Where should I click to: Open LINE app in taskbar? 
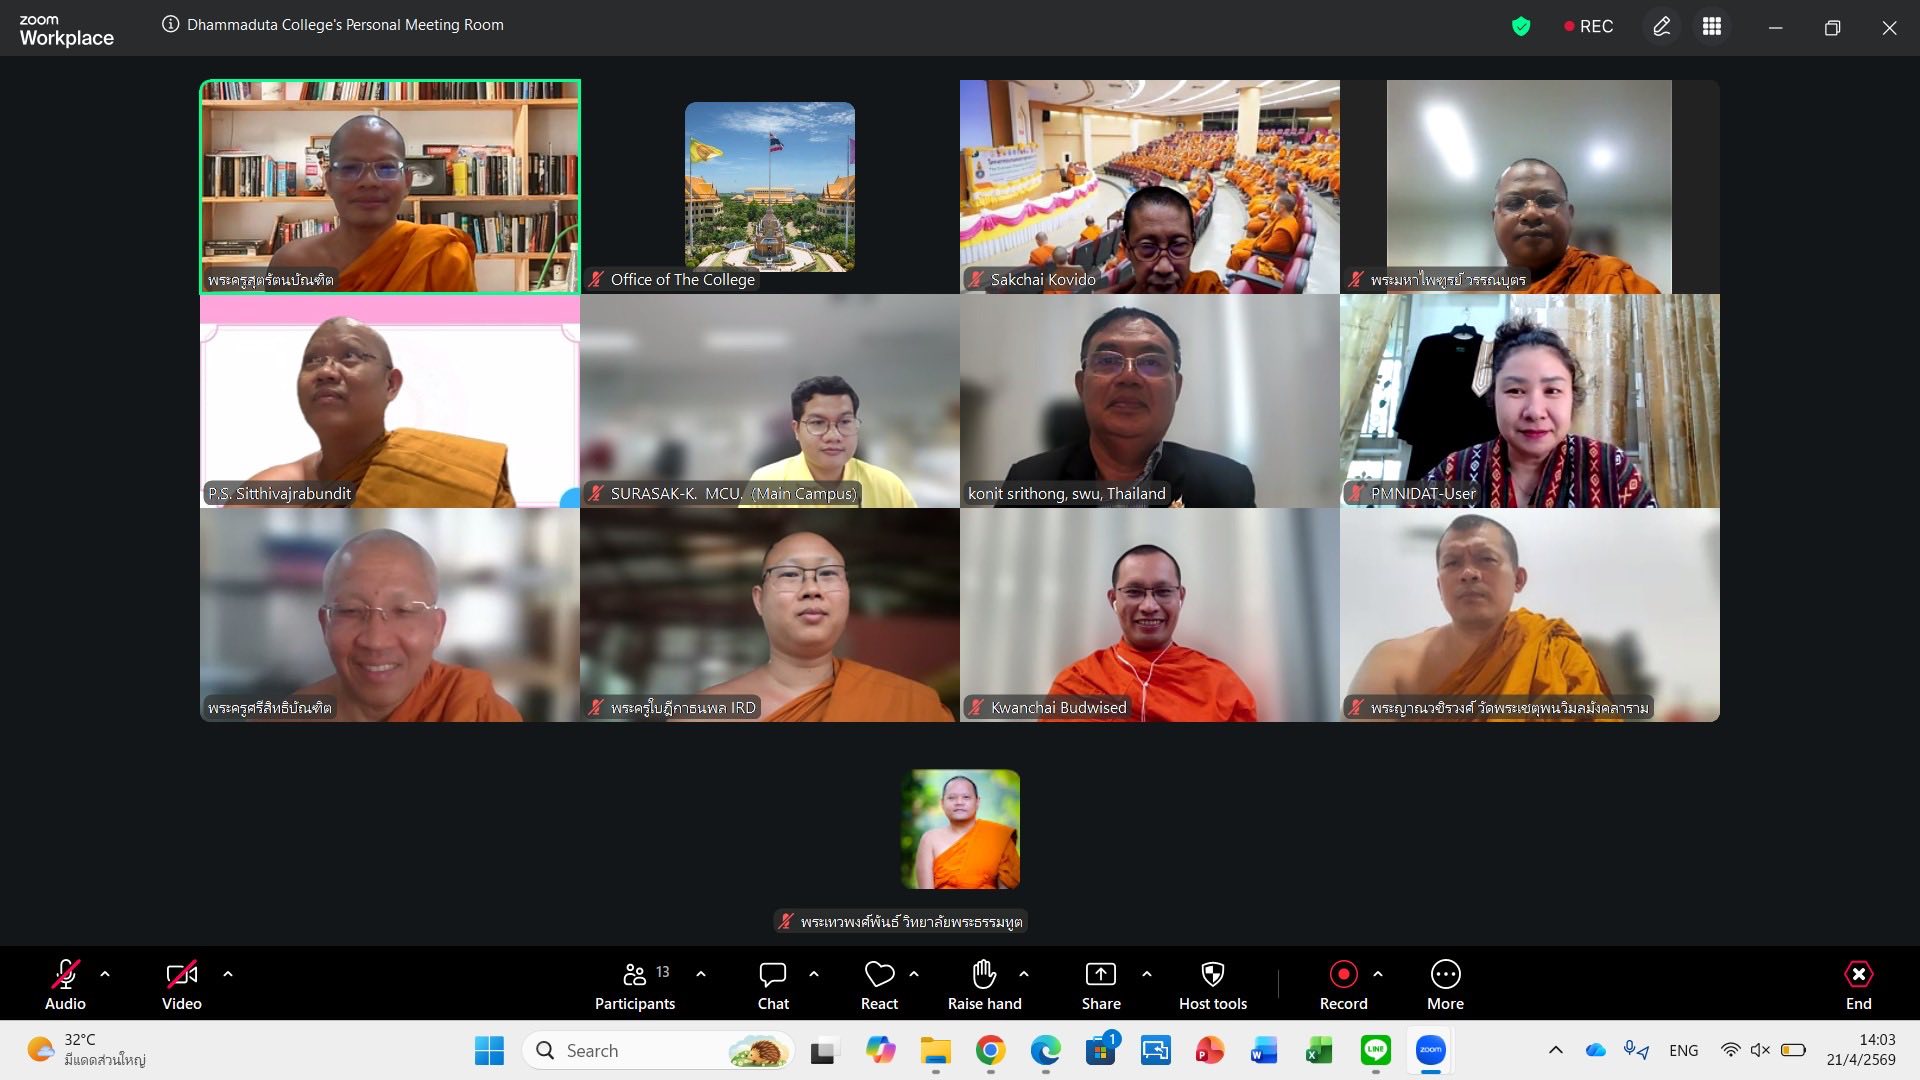coord(1376,1050)
